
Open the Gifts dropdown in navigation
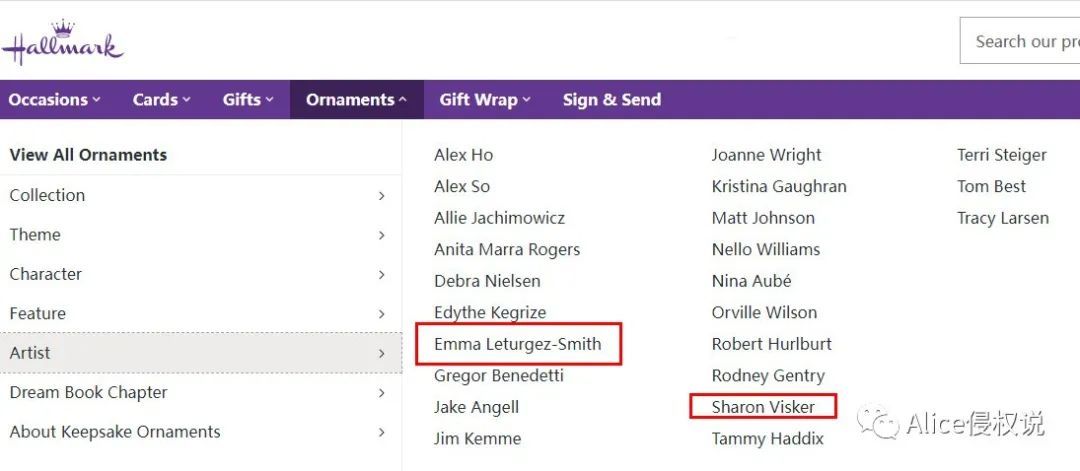click(x=248, y=100)
